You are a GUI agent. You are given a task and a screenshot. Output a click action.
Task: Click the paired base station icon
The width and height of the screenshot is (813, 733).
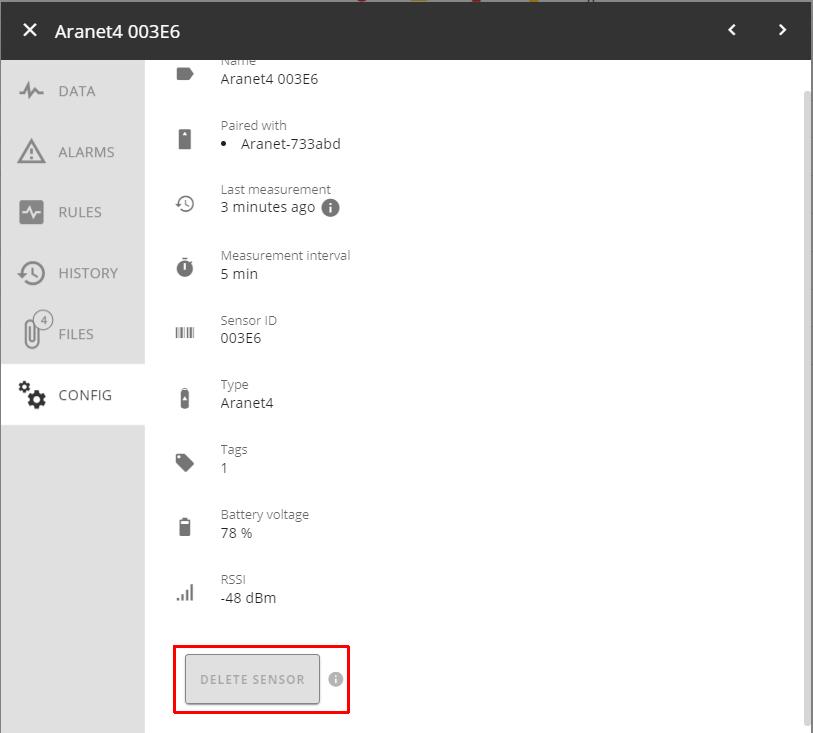pyautogui.click(x=185, y=139)
